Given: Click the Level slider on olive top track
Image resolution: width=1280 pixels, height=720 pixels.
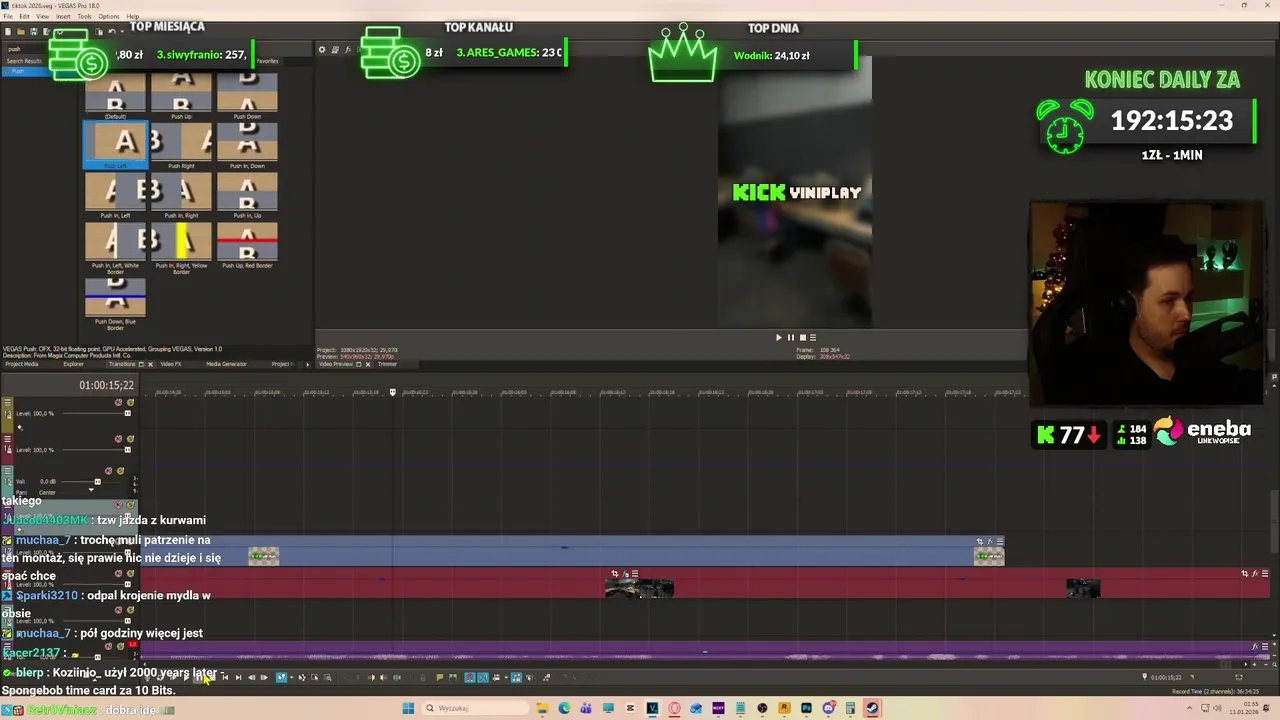Looking at the screenshot, I should click(97, 413).
